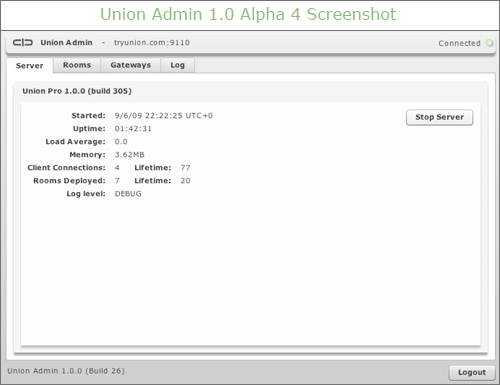Click the Union Admin 1.0 Alpha 4 Screenshot heading
Image resolution: width=500 pixels, height=385 pixels.
248,14
